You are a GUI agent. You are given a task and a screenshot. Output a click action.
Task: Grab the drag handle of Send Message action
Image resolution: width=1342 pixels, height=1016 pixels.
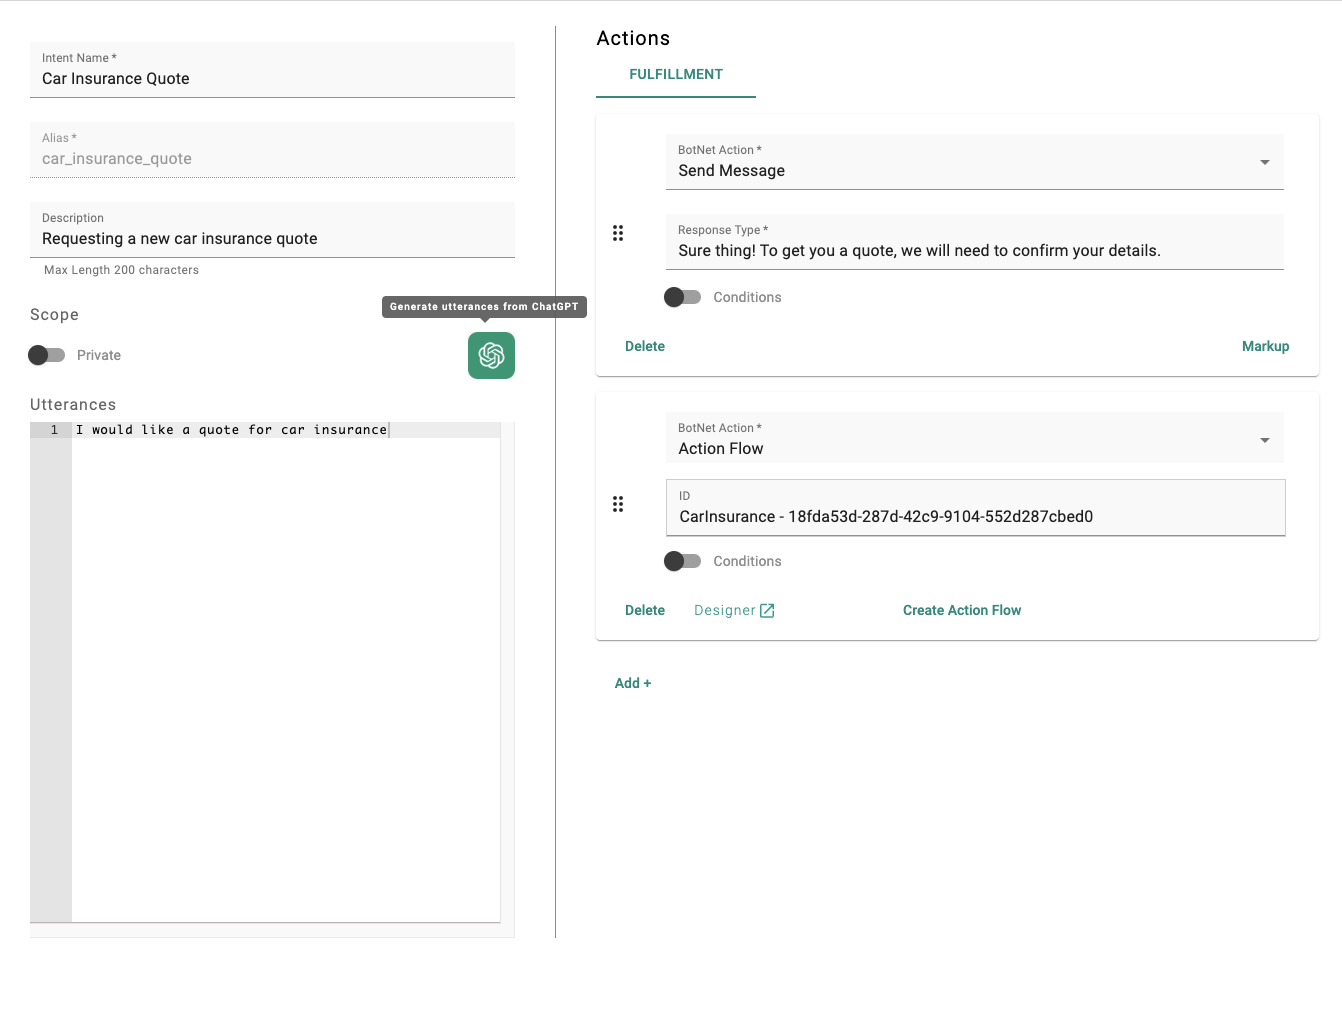(x=618, y=233)
